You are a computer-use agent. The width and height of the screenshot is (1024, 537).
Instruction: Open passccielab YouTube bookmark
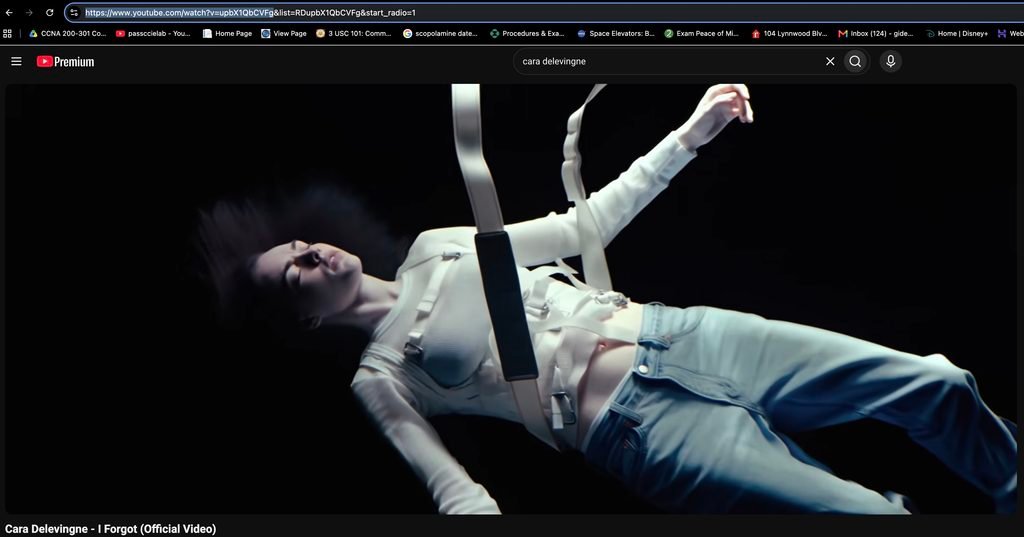tap(153, 33)
